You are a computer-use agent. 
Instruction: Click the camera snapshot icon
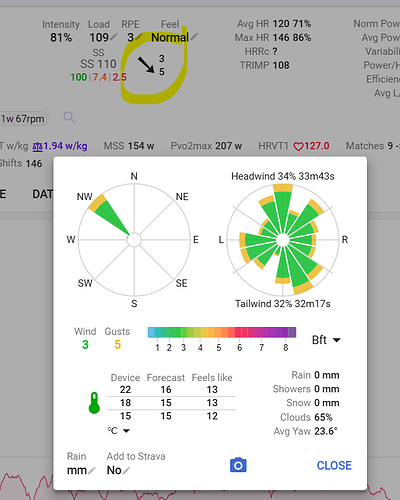point(238,465)
